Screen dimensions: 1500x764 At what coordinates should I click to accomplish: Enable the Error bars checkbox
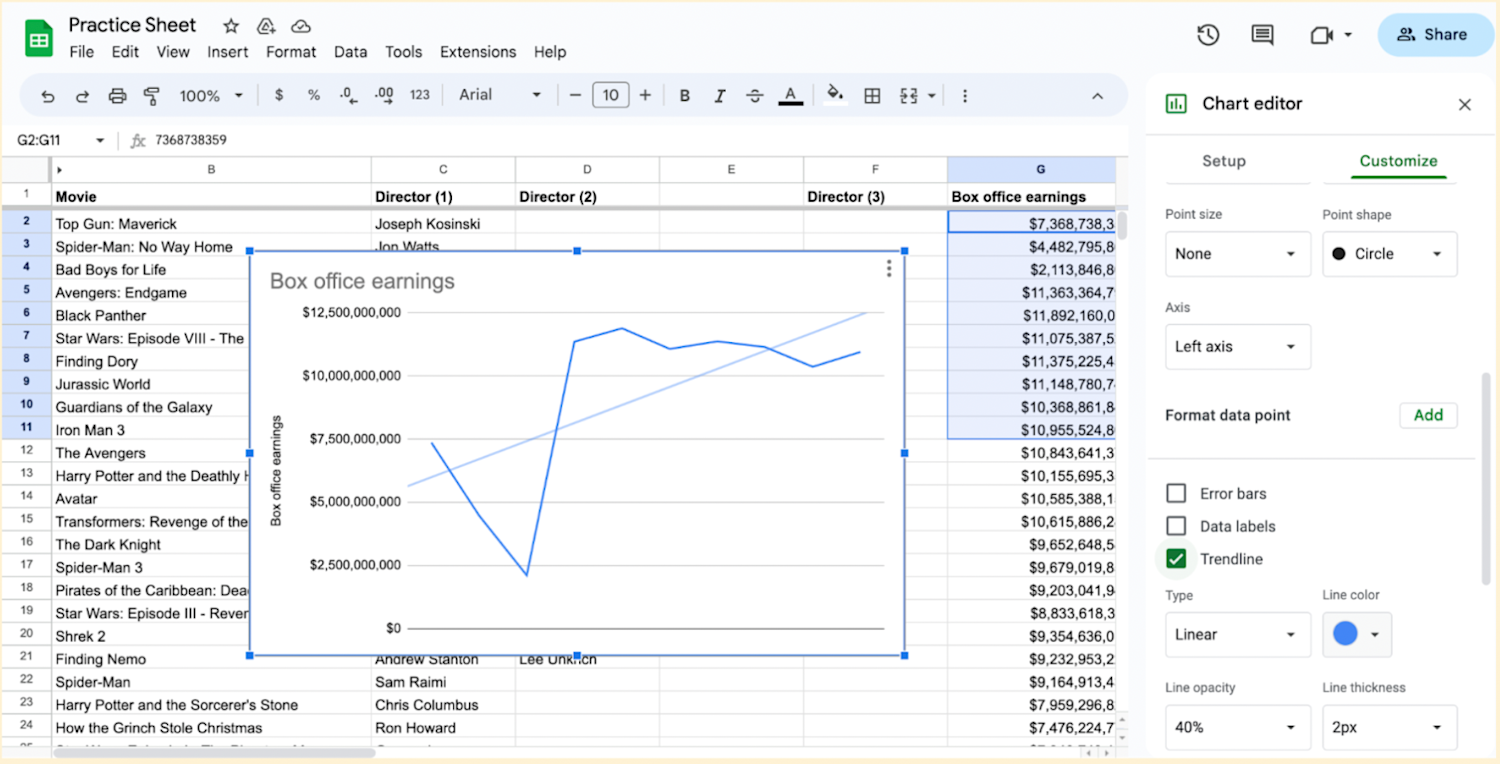point(1177,493)
